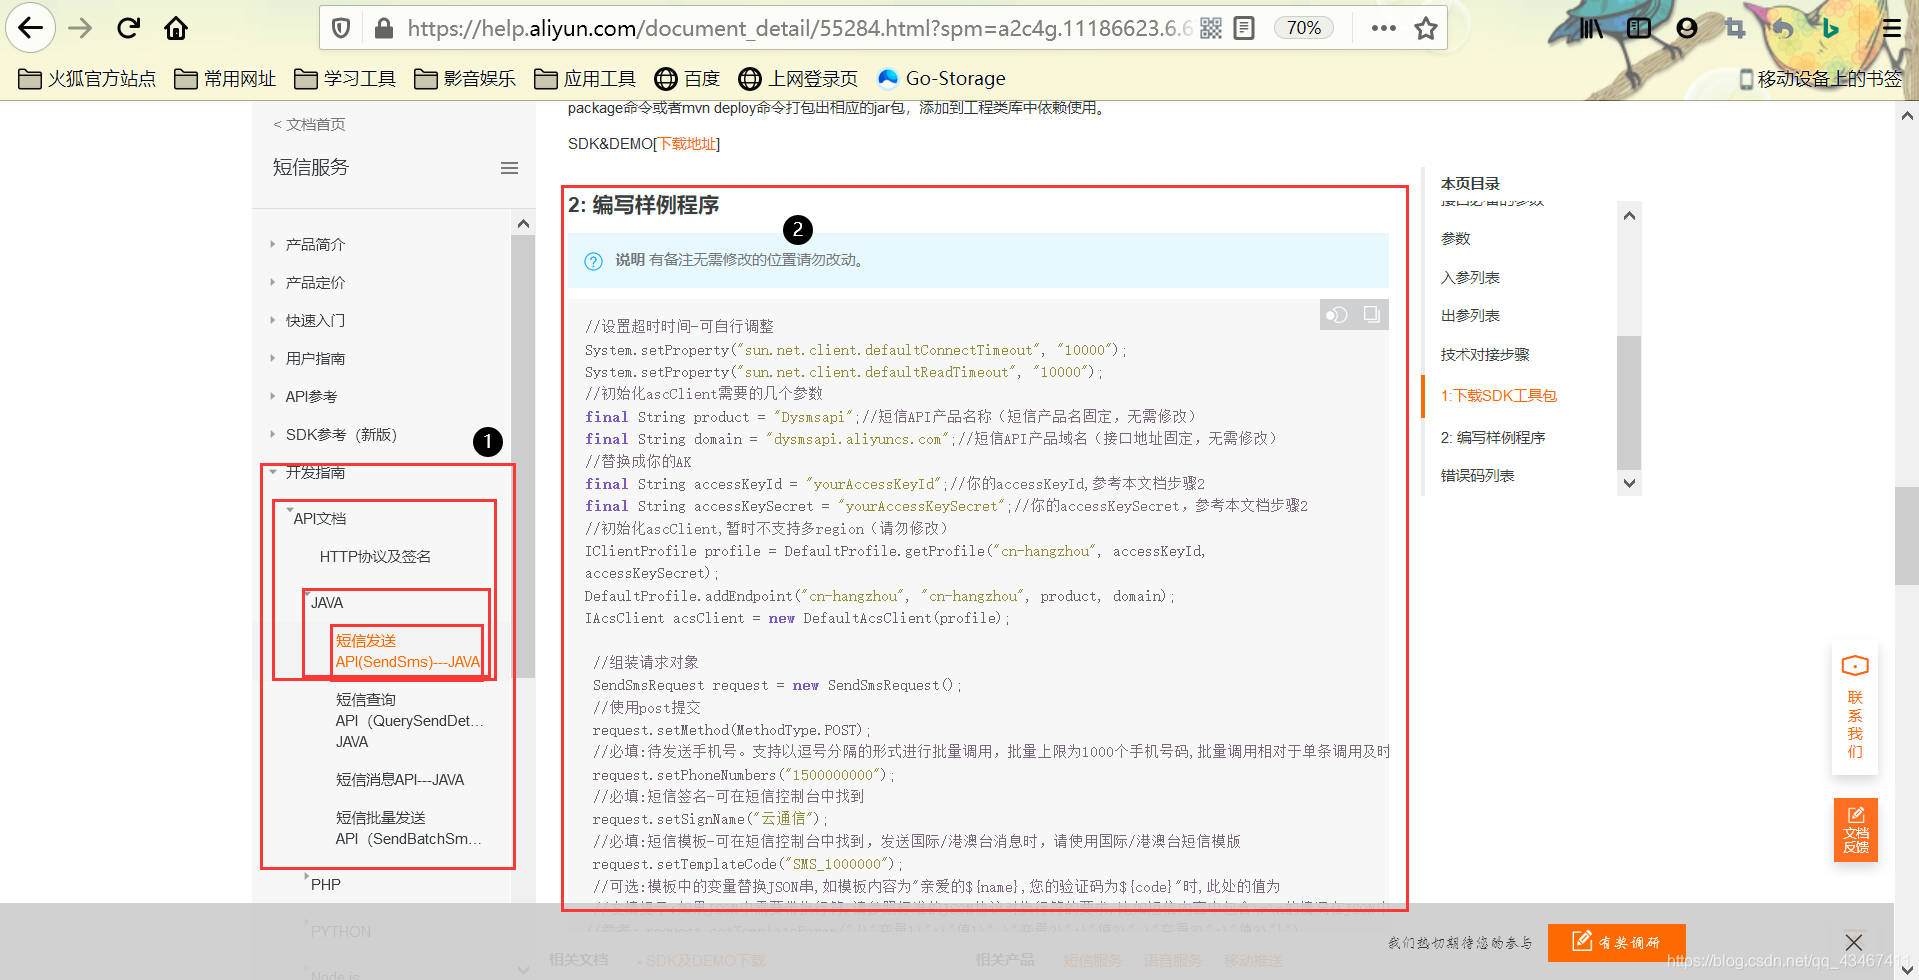Screen dimensions: 1919x980
Task: Expand the 快速入门 section arrow
Action: (272, 320)
